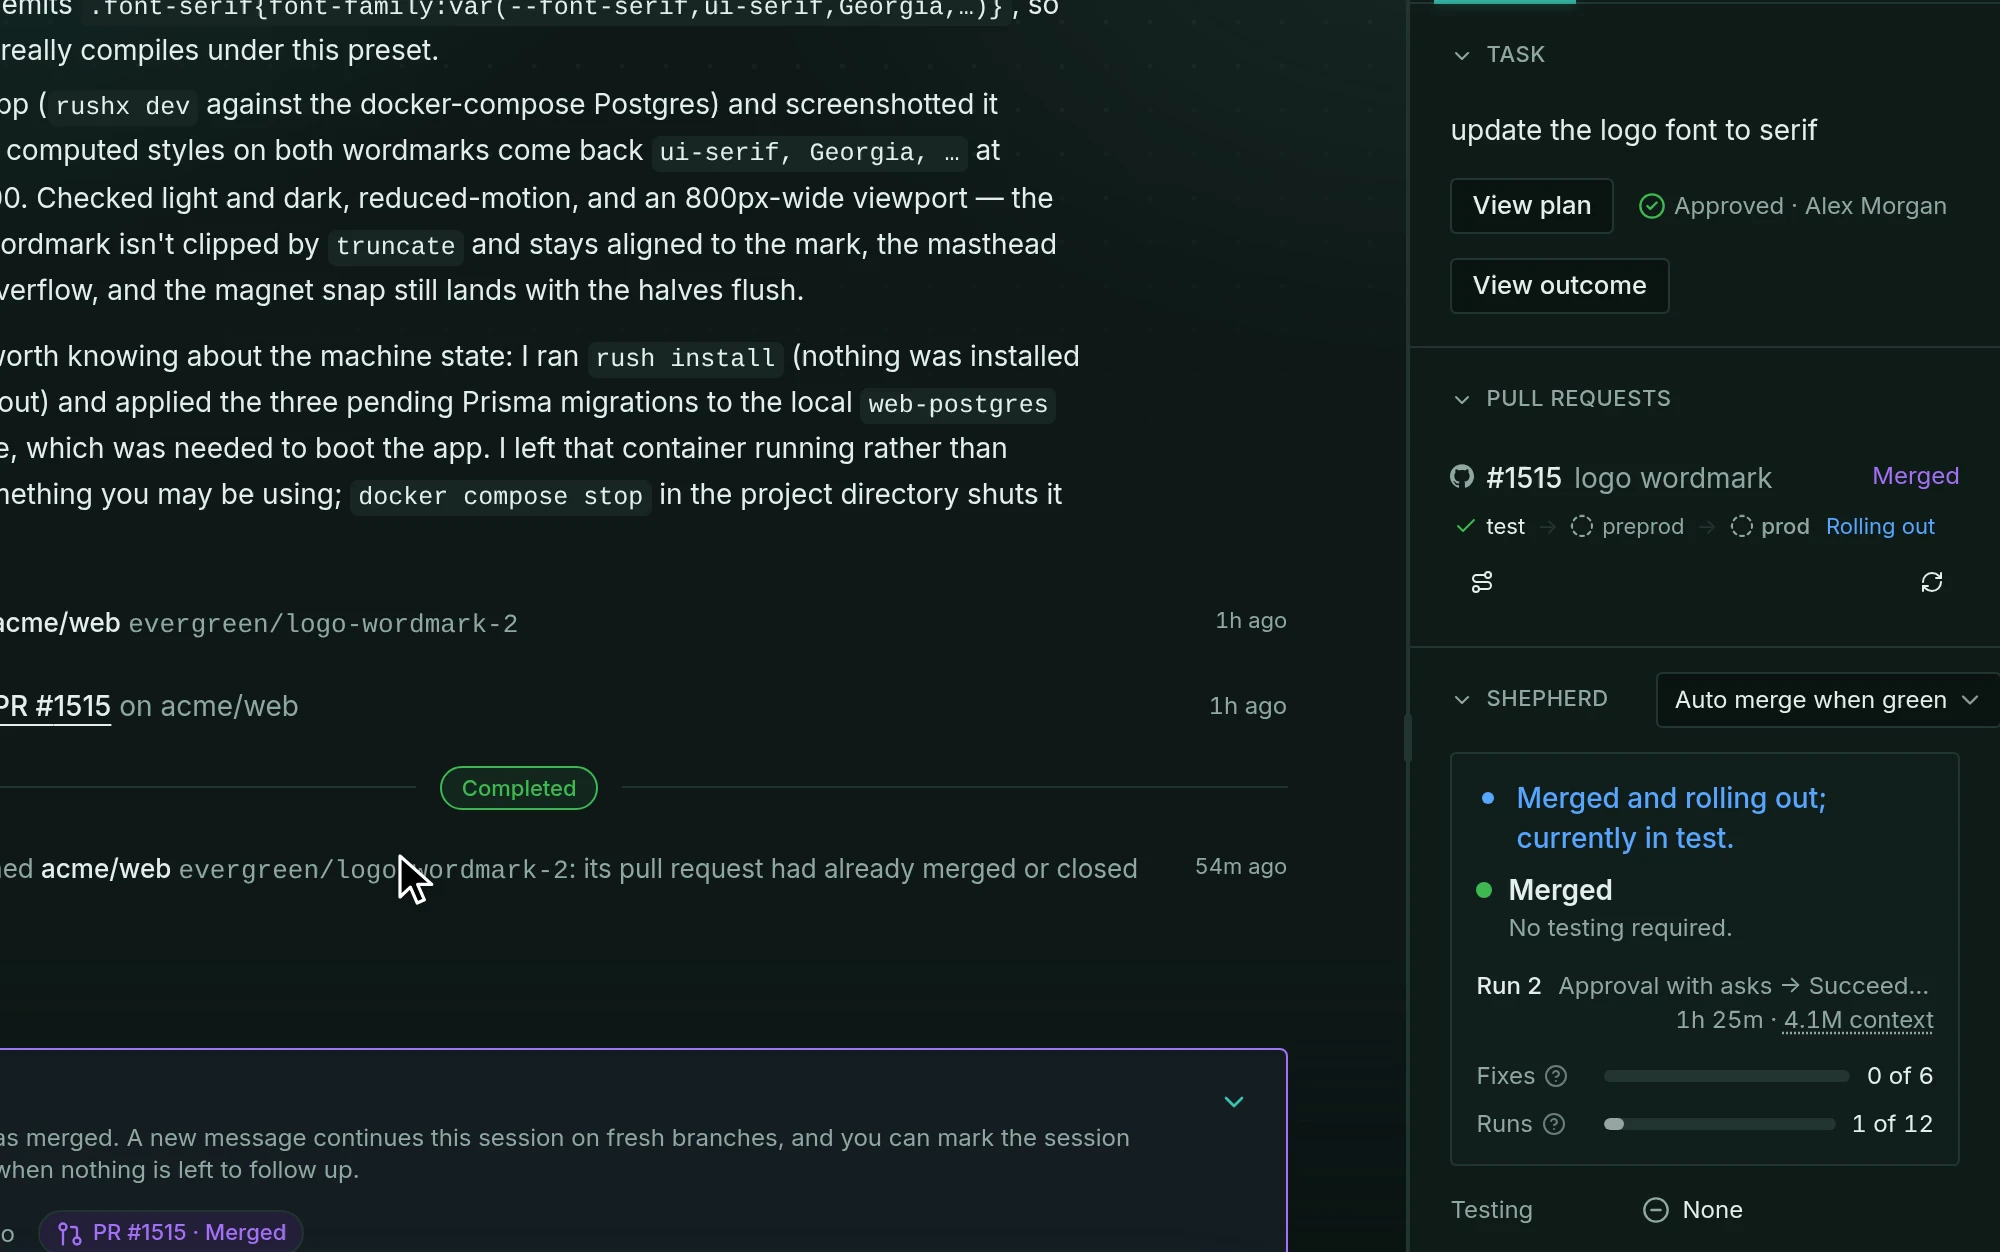Open the 4.1M context link
2000x1252 pixels.
(x=1858, y=1020)
